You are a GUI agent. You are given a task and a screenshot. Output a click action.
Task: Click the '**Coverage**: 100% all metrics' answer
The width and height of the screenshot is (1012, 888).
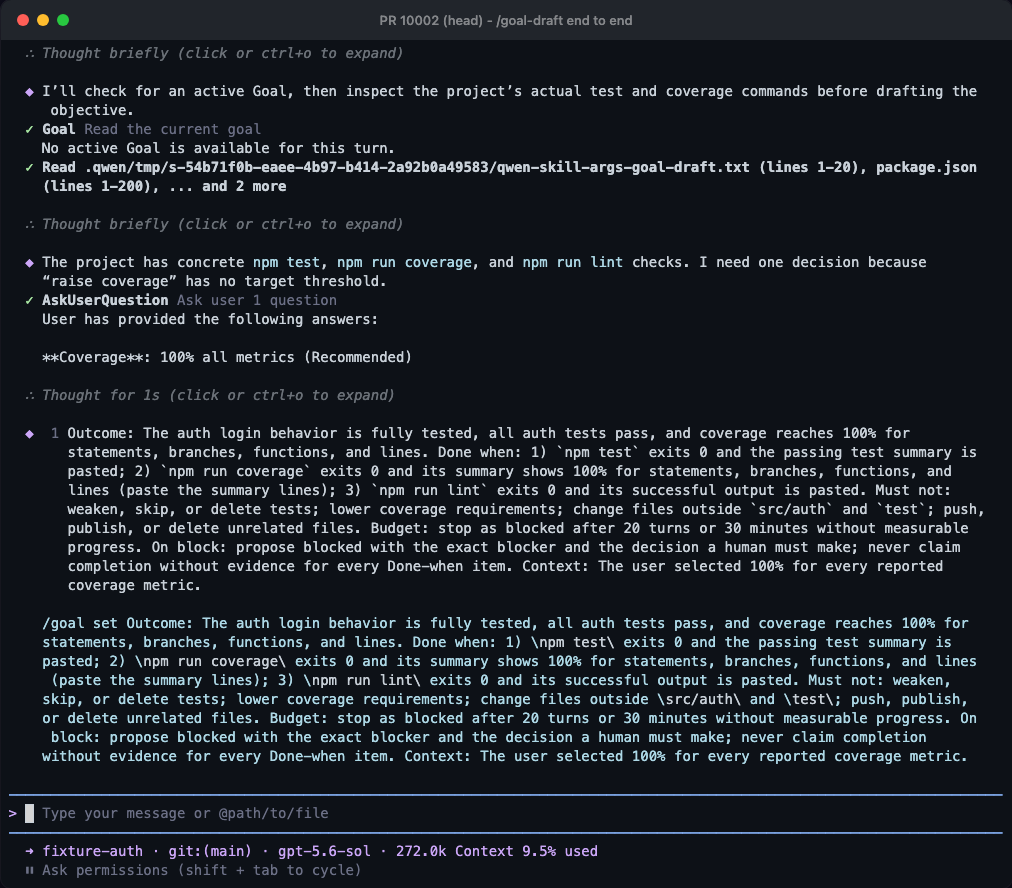227,357
